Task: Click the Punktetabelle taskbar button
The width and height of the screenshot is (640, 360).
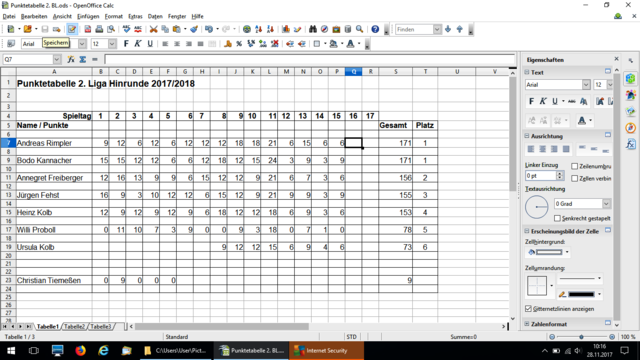Action: pos(251,351)
